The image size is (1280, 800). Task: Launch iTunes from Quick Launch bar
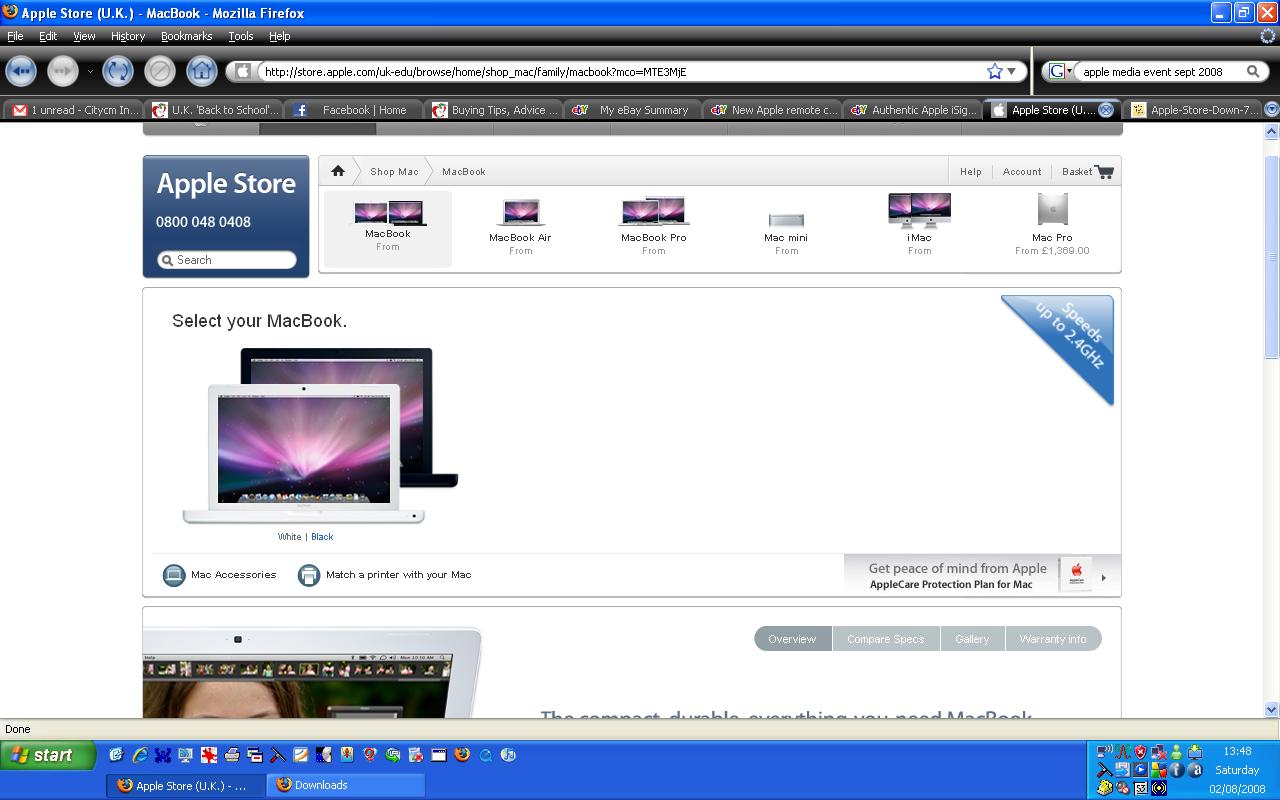coord(508,755)
